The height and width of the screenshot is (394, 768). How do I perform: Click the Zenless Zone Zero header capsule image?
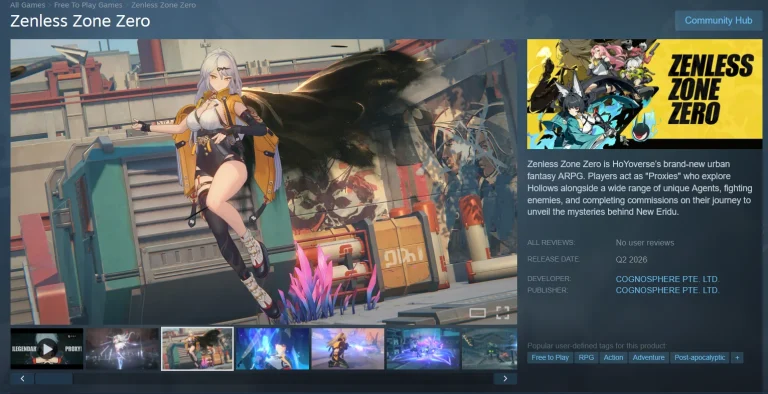[x=645, y=94]
